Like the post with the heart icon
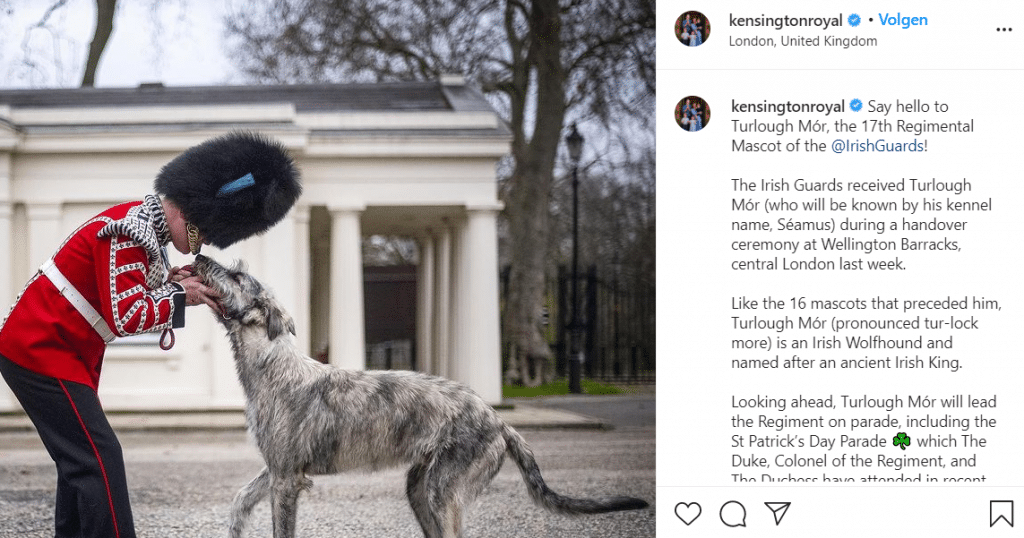 click(688, 514)
